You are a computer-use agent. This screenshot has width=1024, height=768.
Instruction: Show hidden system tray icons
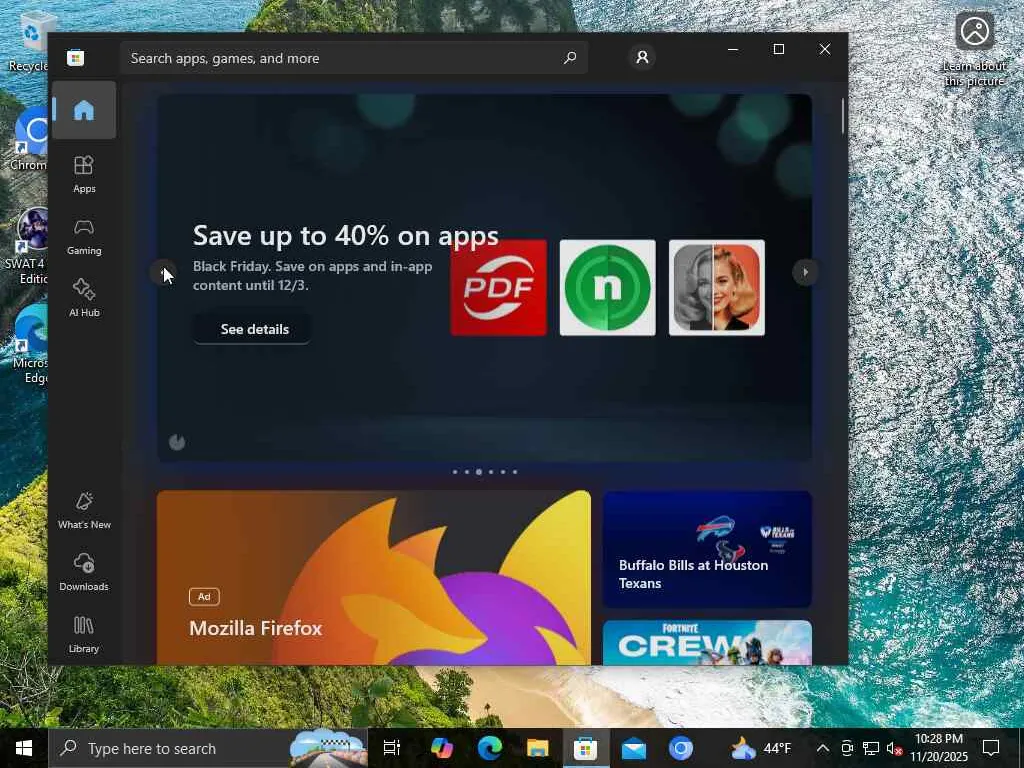(x=823, y=748)
